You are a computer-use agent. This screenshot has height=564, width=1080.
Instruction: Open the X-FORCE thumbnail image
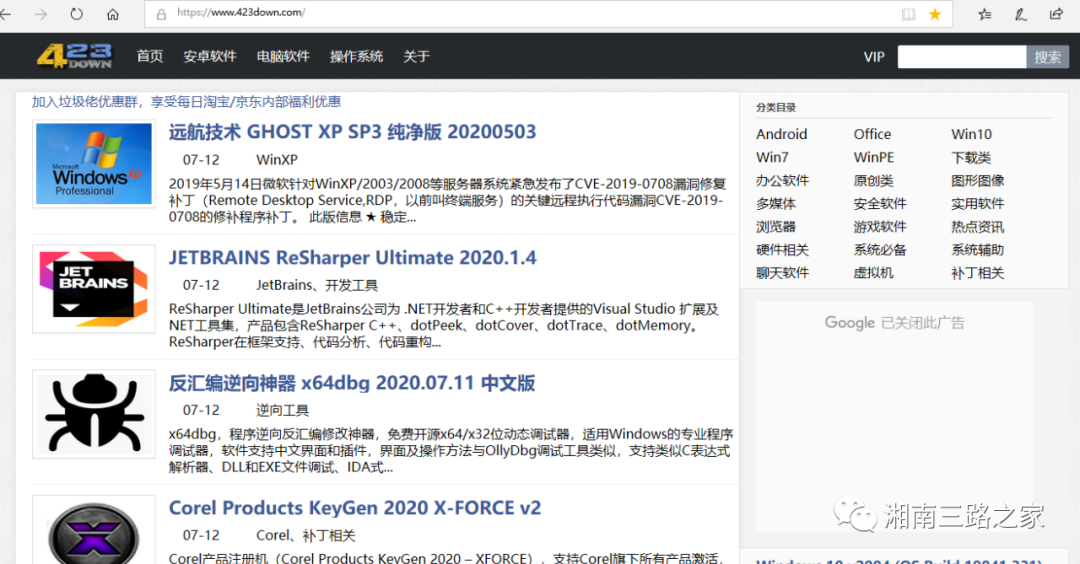[94, 530]
